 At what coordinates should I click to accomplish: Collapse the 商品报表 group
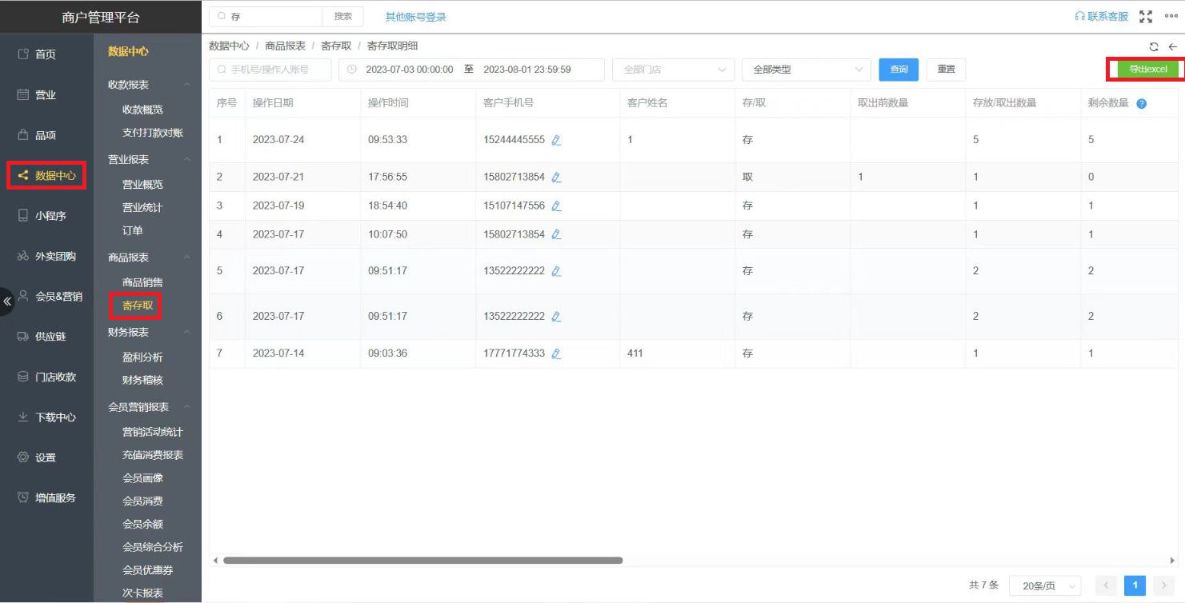[x=187, y=257]
